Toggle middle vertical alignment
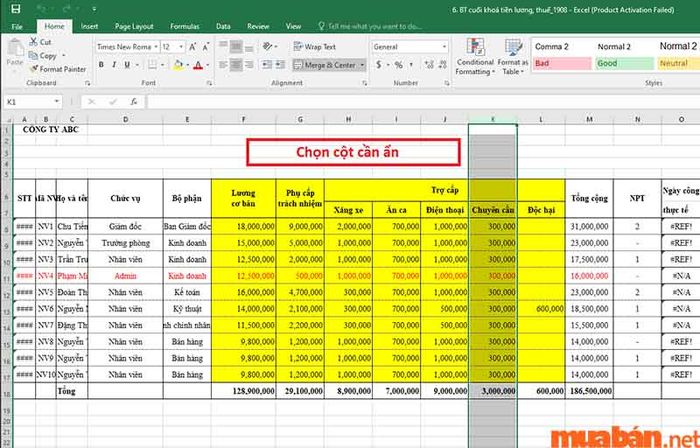The width and height of the screenshot is (700, 448). click(236, 47)
